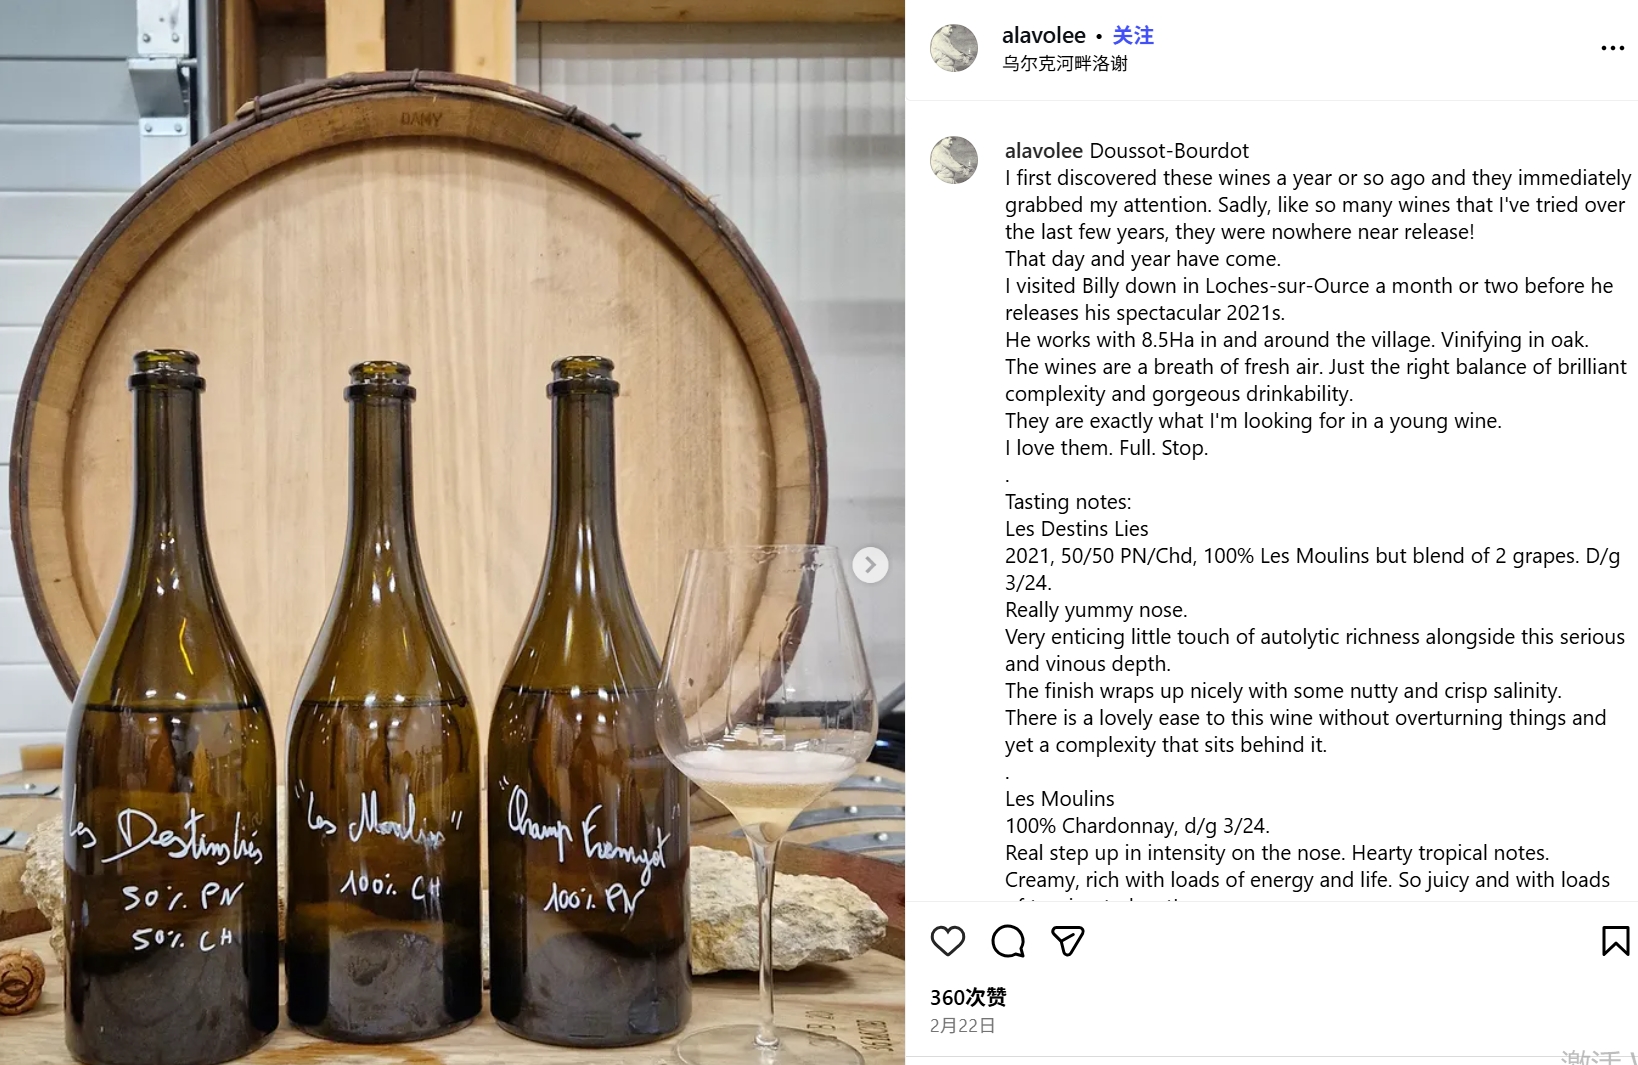Save post with bookmark icon
The image size is (1638, 1065).
pyautogui.click(x=1615, y=941)
